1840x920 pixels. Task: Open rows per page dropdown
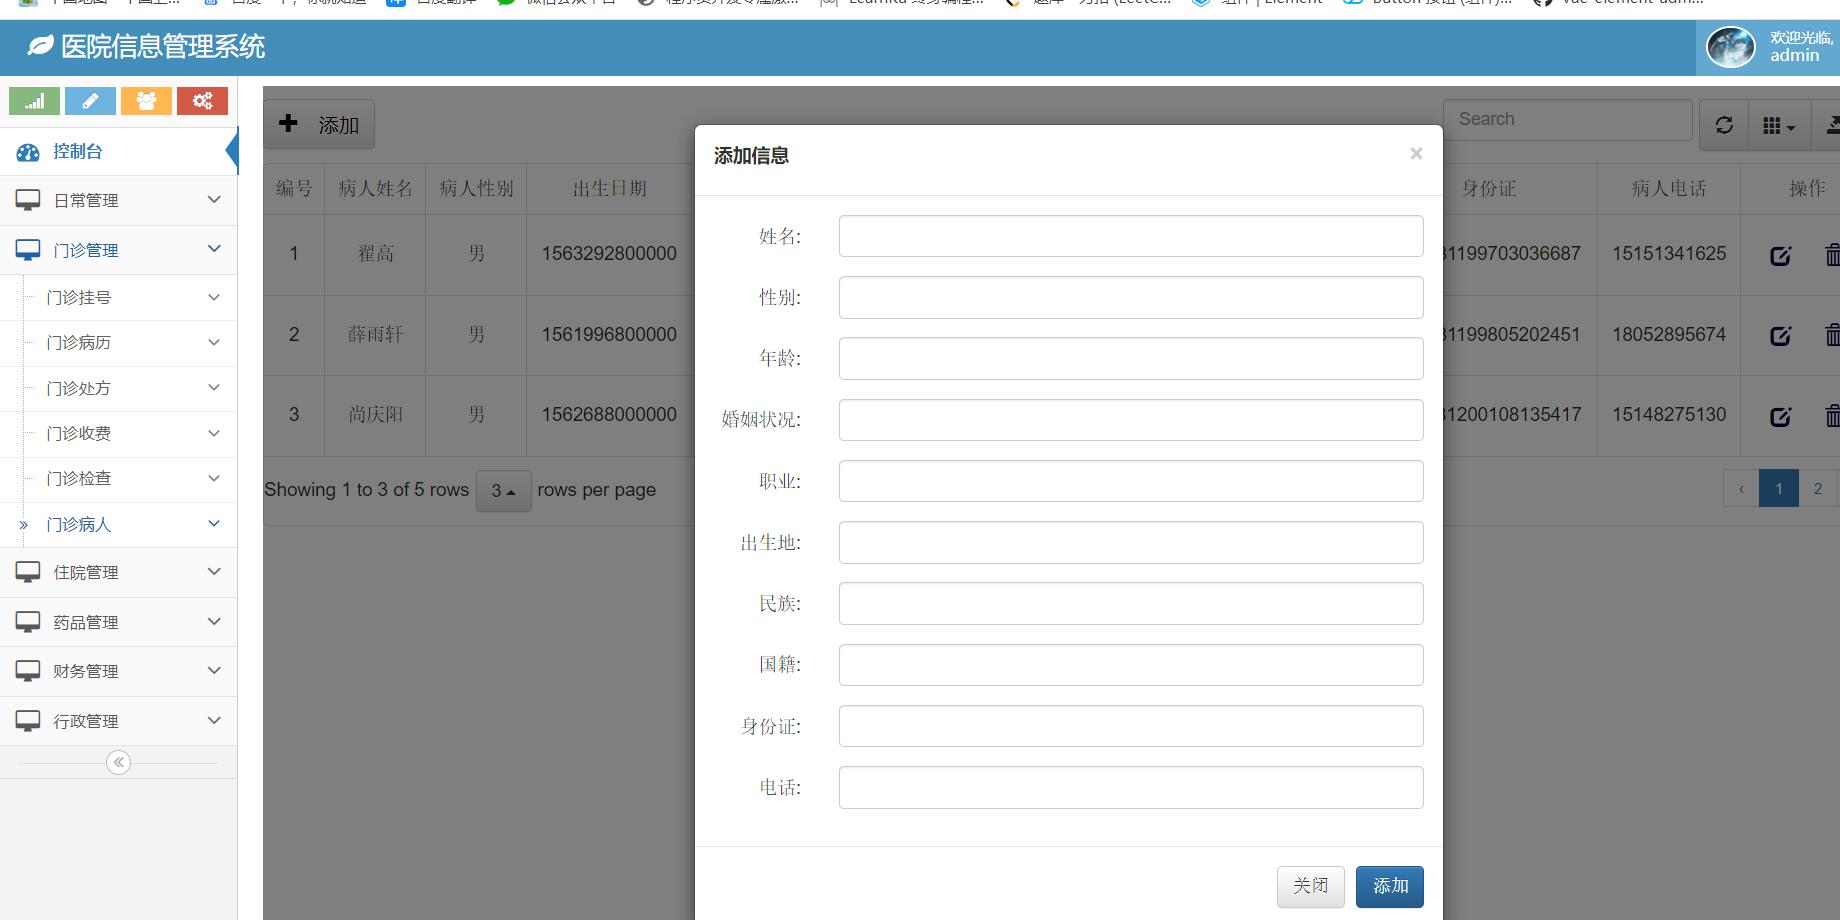pos(503,491)
